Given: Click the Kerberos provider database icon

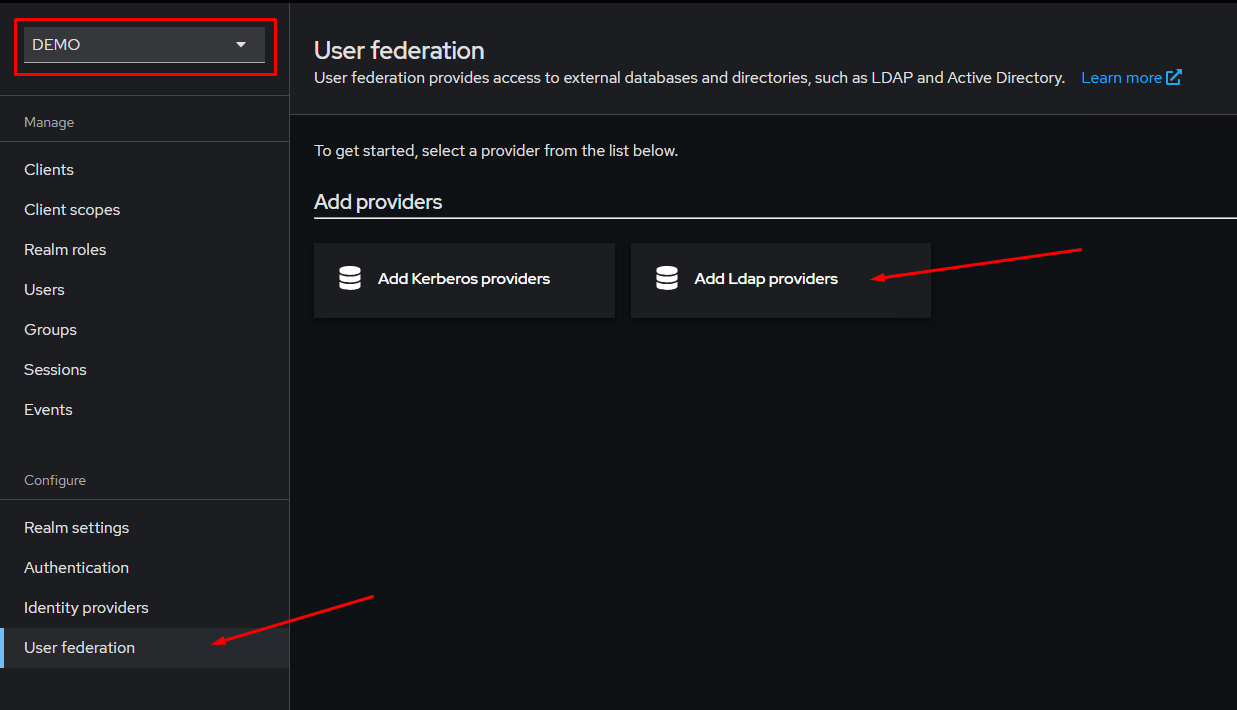Looking at the screenshot, I should pos(350,278).
